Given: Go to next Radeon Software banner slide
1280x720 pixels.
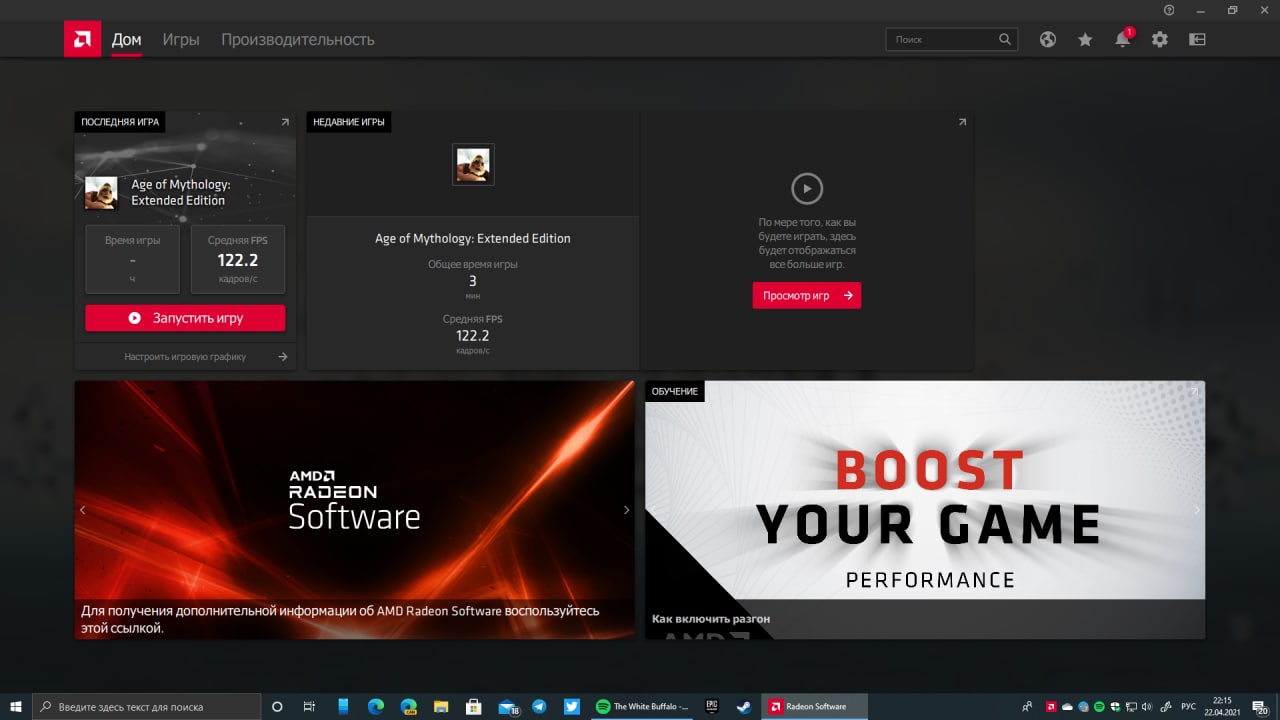Looking at the screenshot, I should coord(626,510).
